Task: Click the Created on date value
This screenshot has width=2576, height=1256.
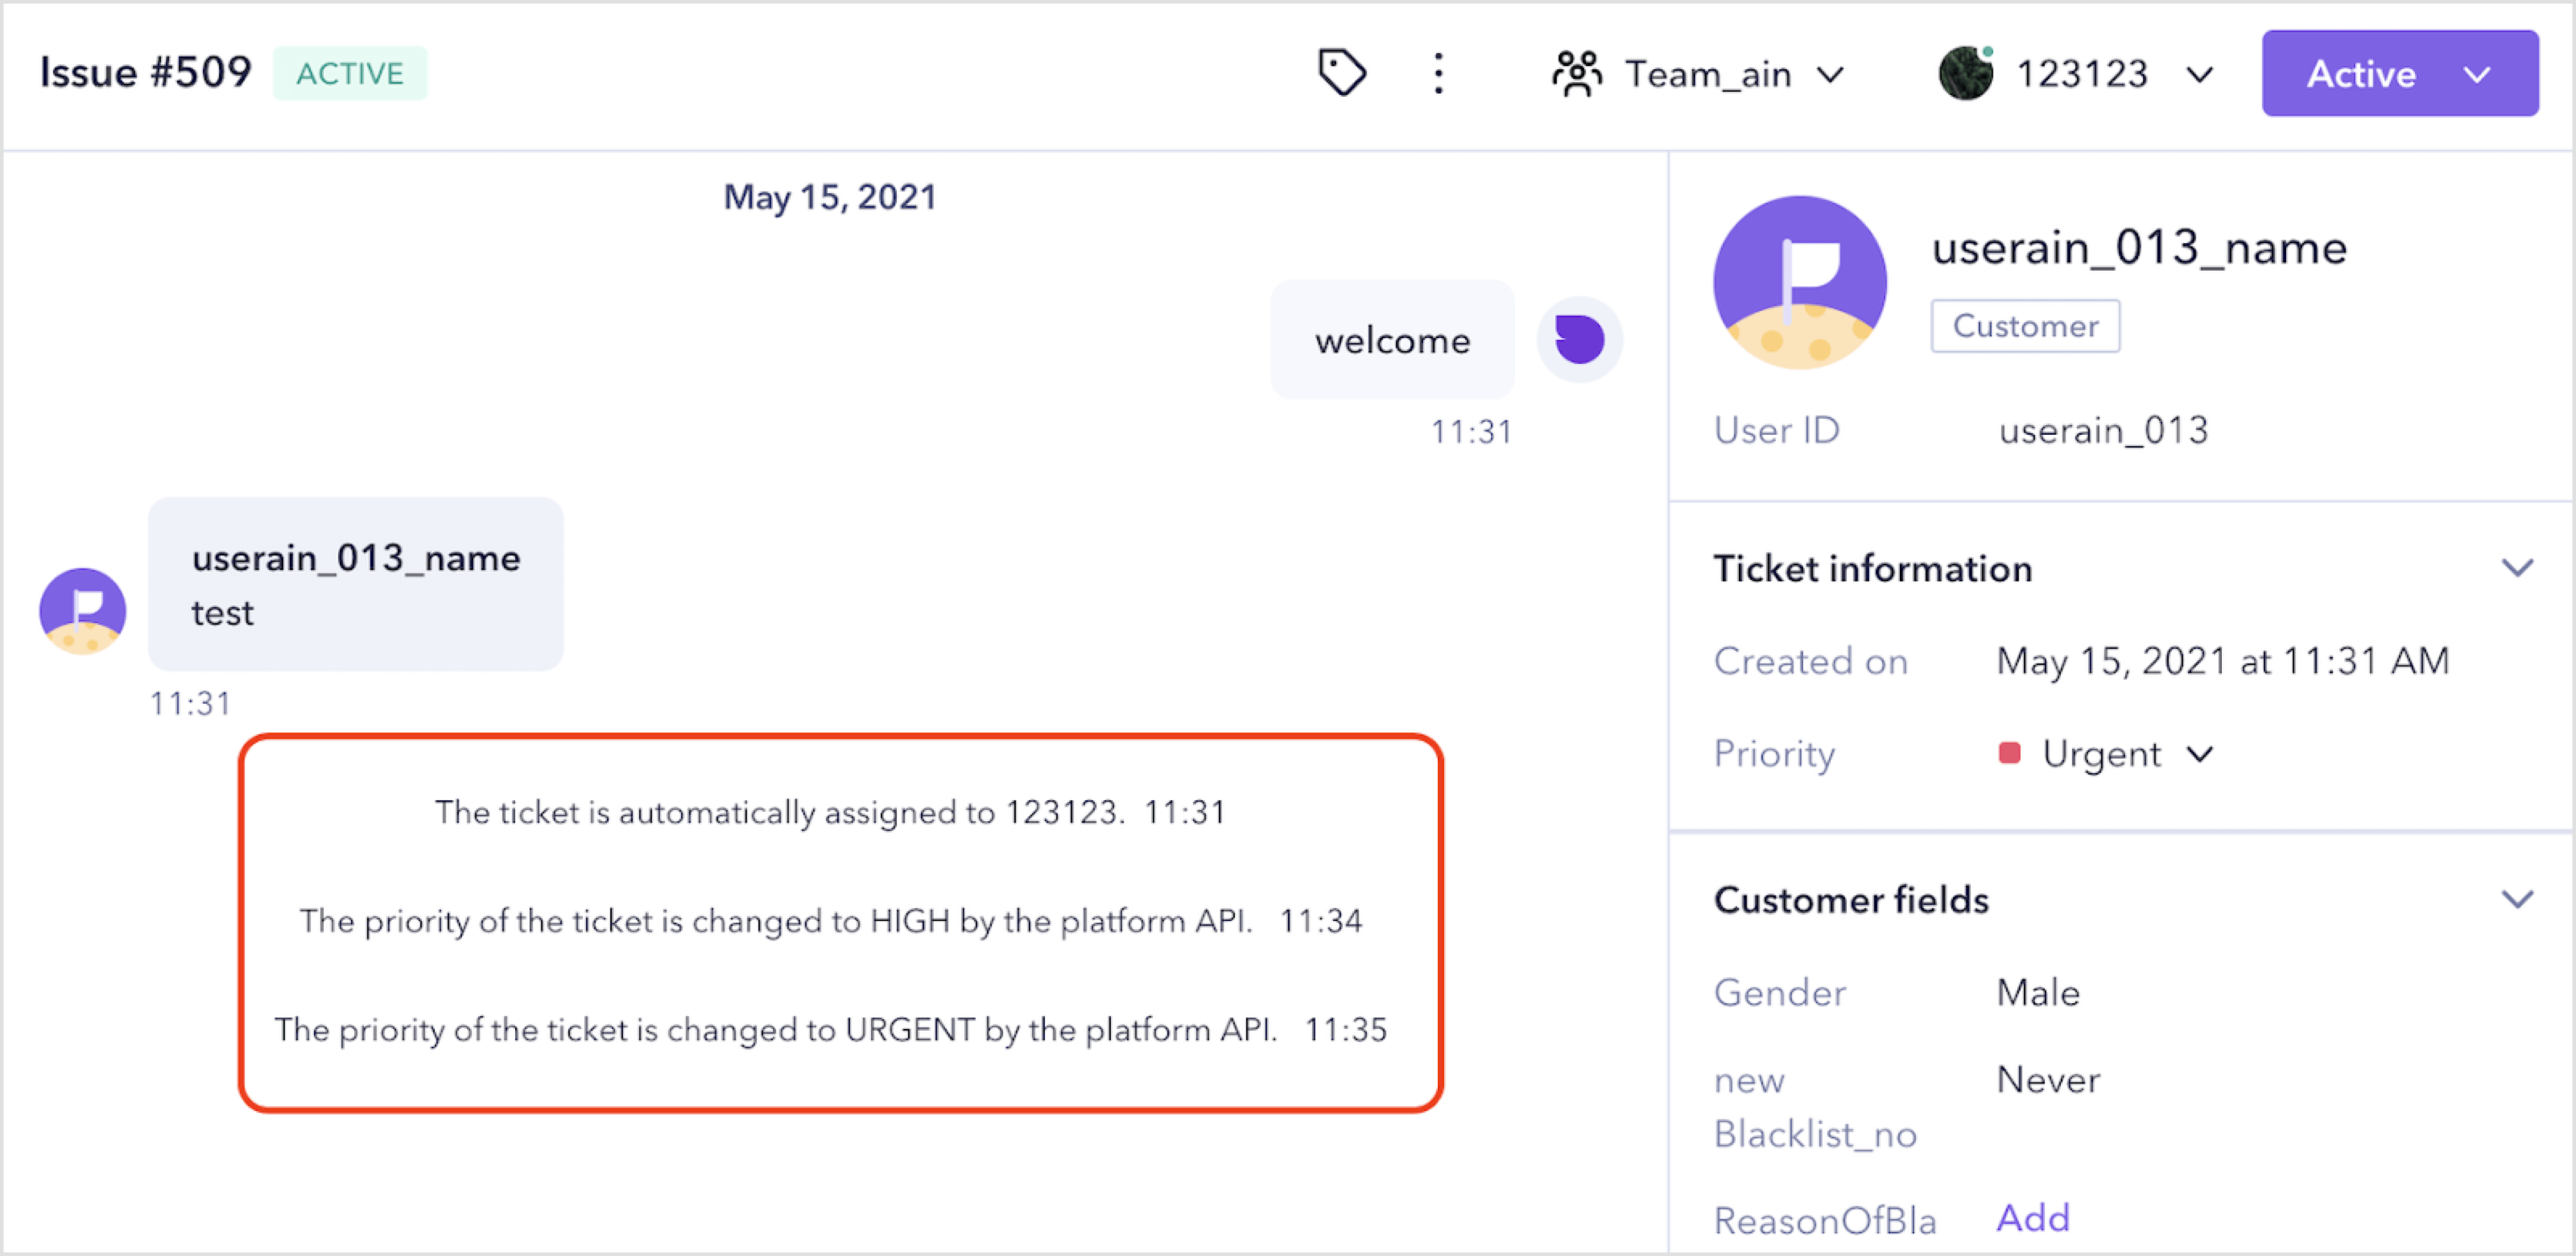Action: (2223, 661)
